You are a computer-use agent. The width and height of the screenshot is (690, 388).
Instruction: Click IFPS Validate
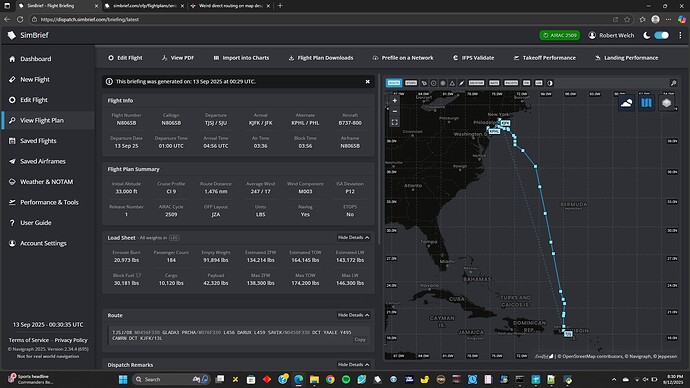(473, 58)
